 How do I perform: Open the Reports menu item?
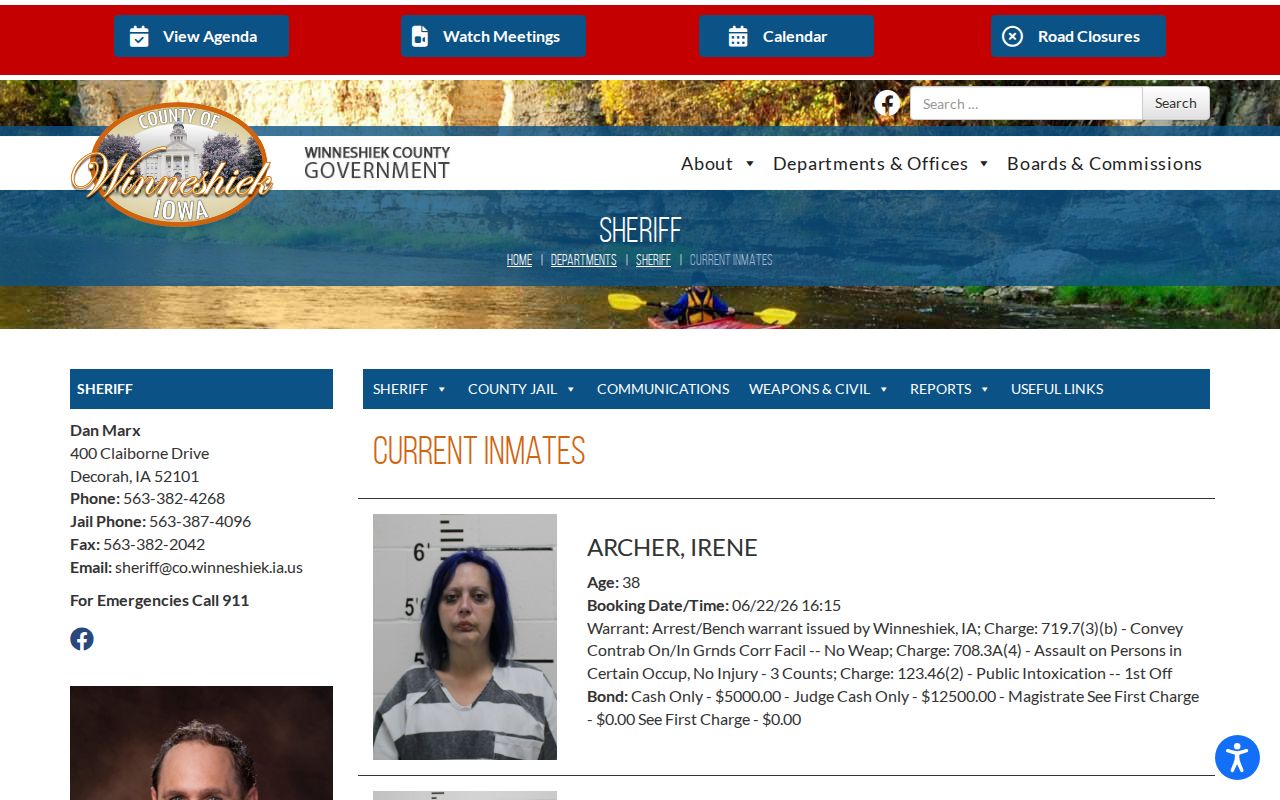(x=940, y=389)
